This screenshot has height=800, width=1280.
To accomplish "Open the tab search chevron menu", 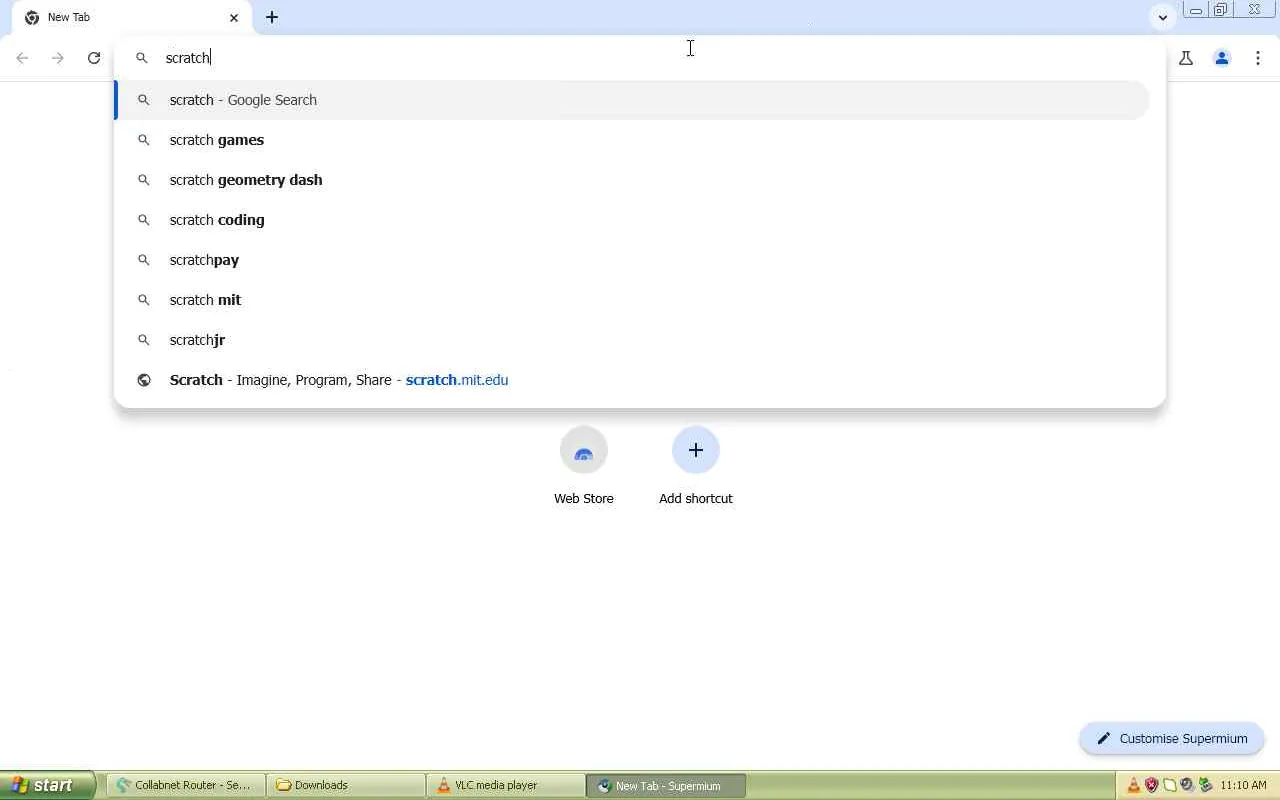I will click(1162, 17).
